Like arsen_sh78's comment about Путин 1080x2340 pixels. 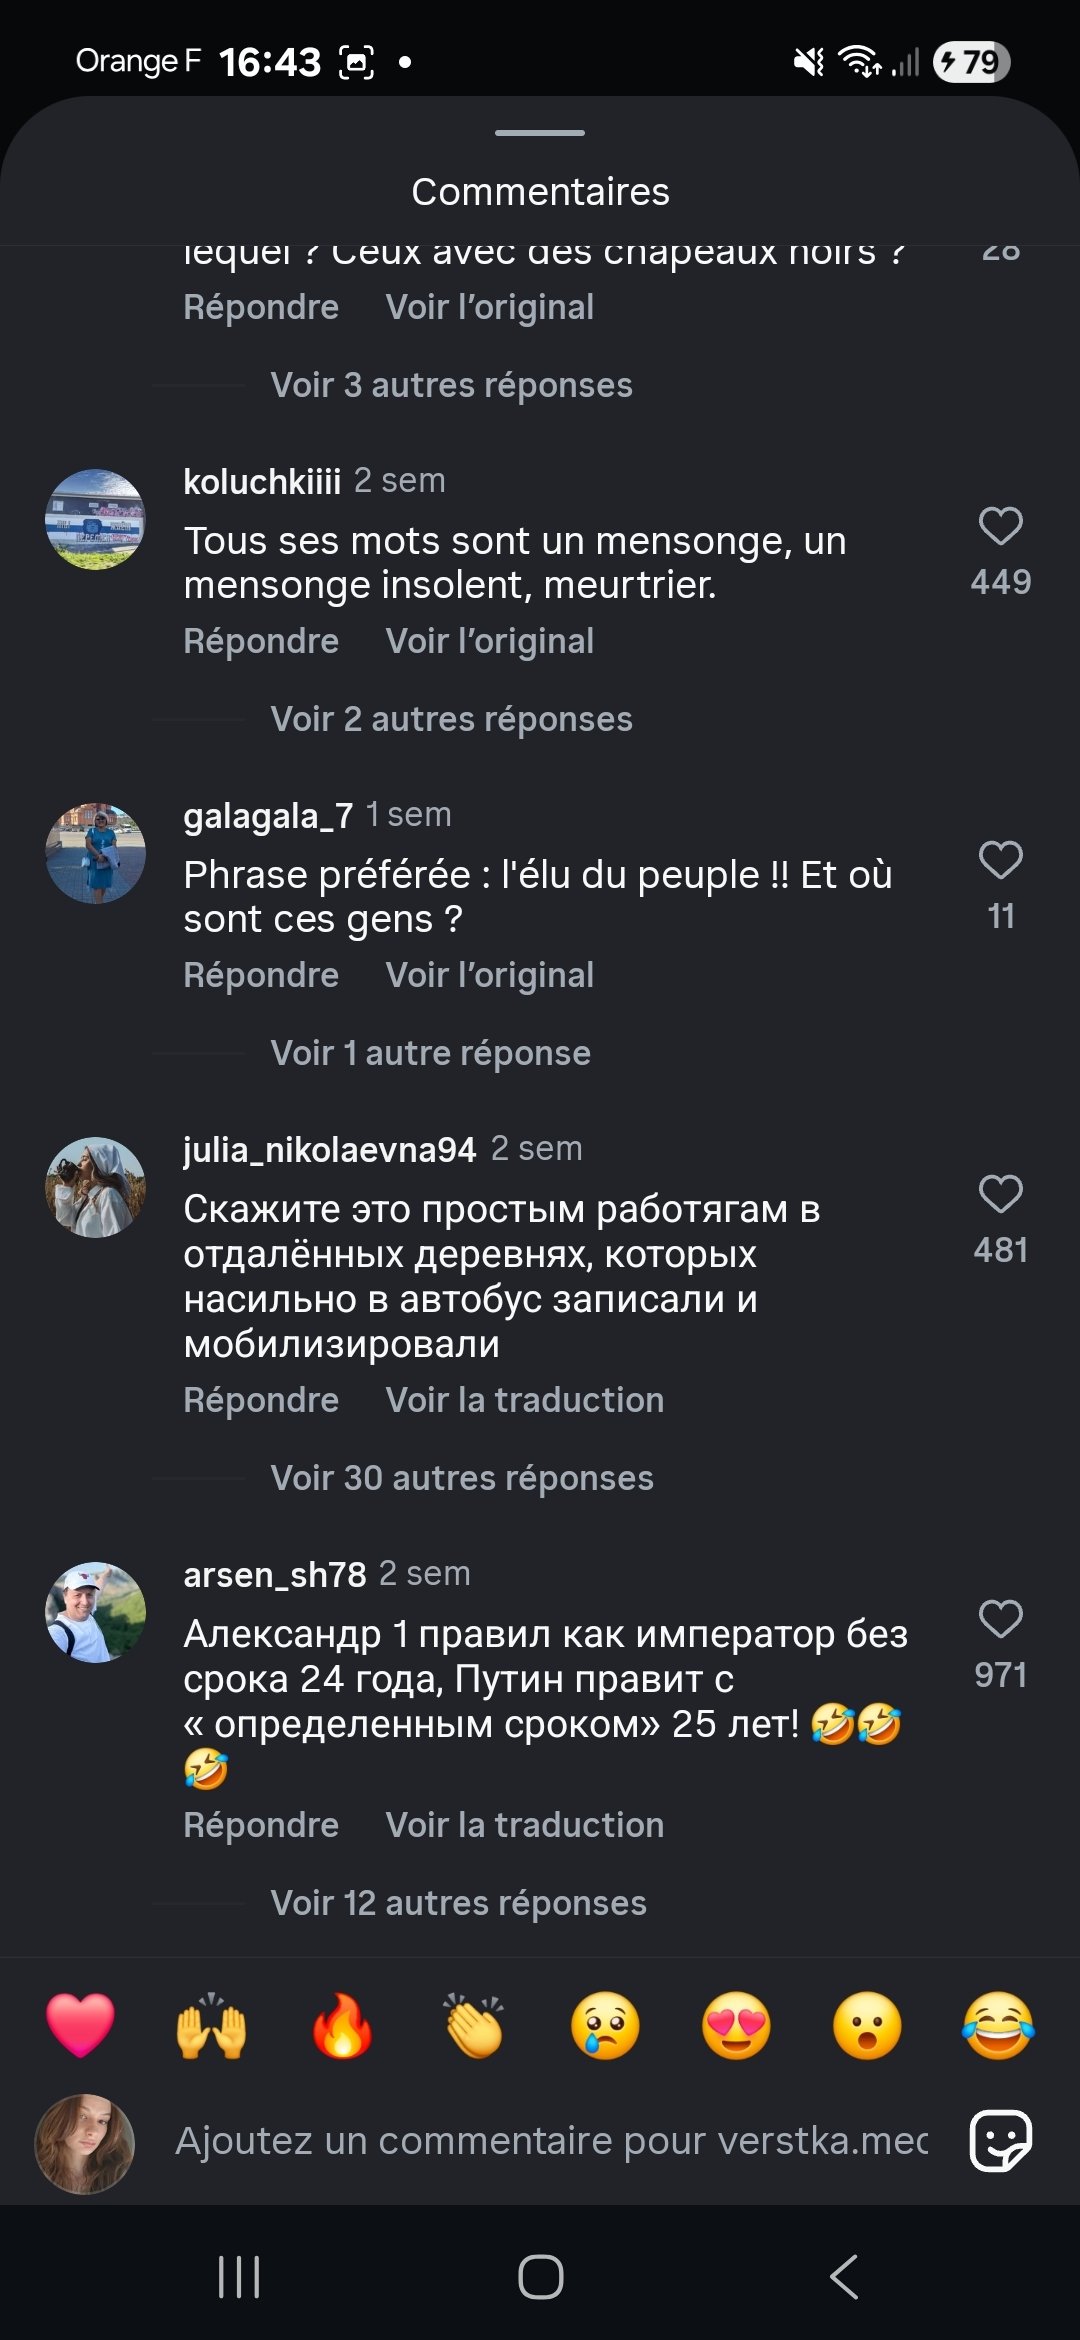click(x=1000, y=1620)
